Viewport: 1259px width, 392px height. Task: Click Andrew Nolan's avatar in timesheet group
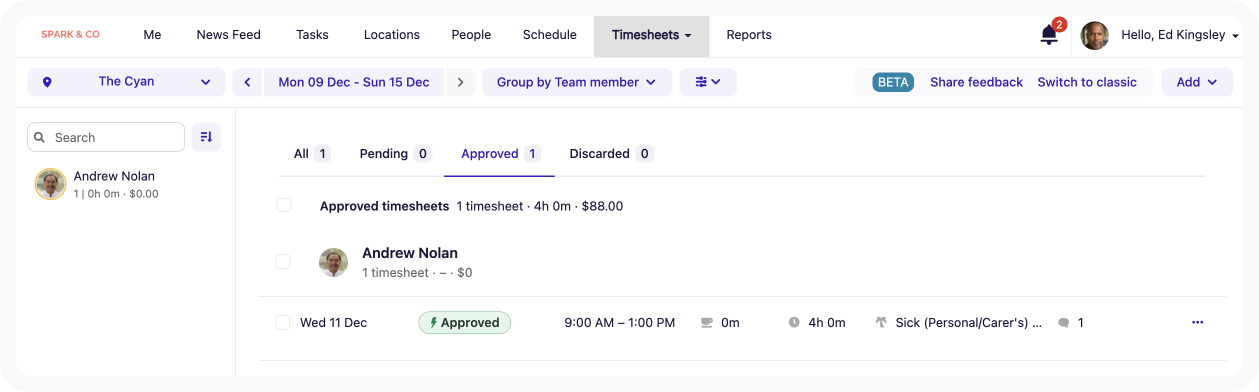tap(333, 262)
